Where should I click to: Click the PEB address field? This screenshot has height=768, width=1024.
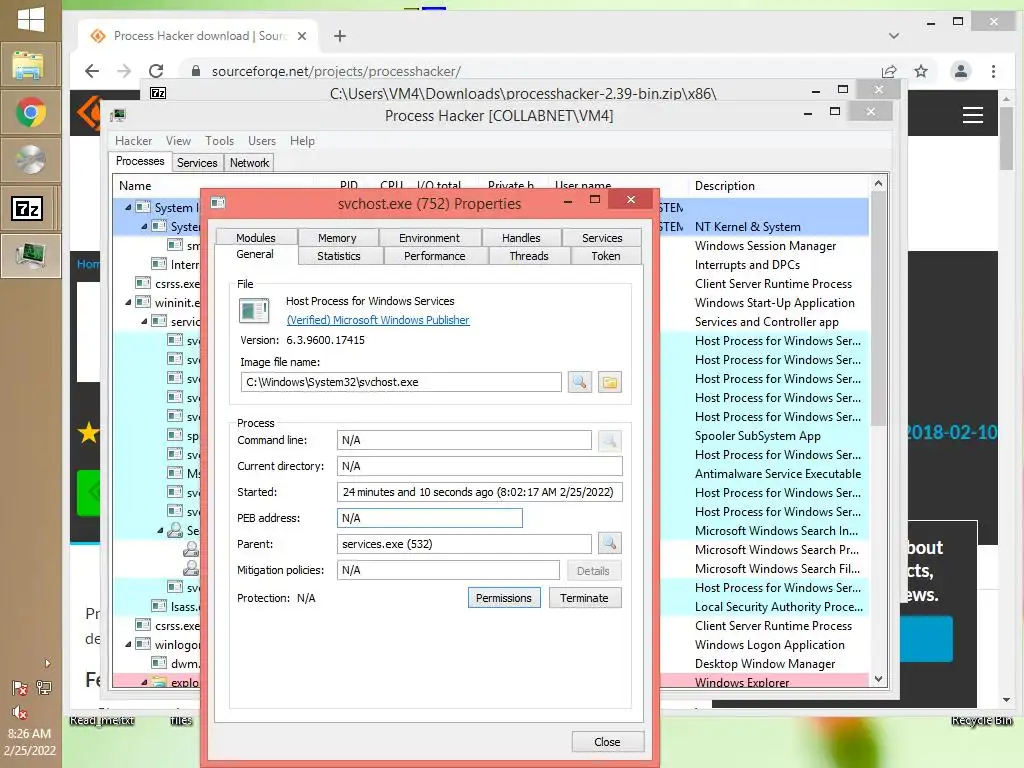429,518
